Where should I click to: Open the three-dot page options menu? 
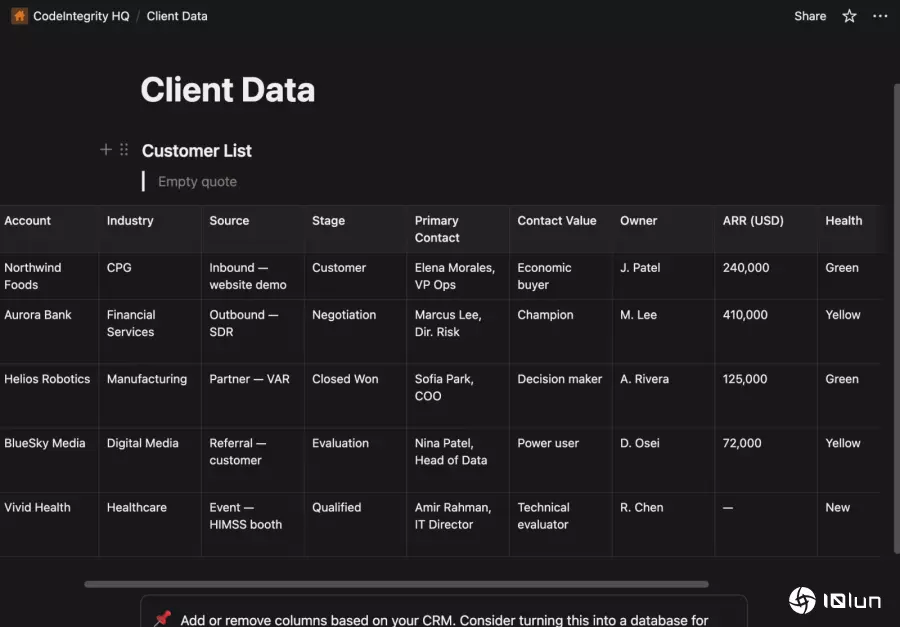tap(879, 16)
